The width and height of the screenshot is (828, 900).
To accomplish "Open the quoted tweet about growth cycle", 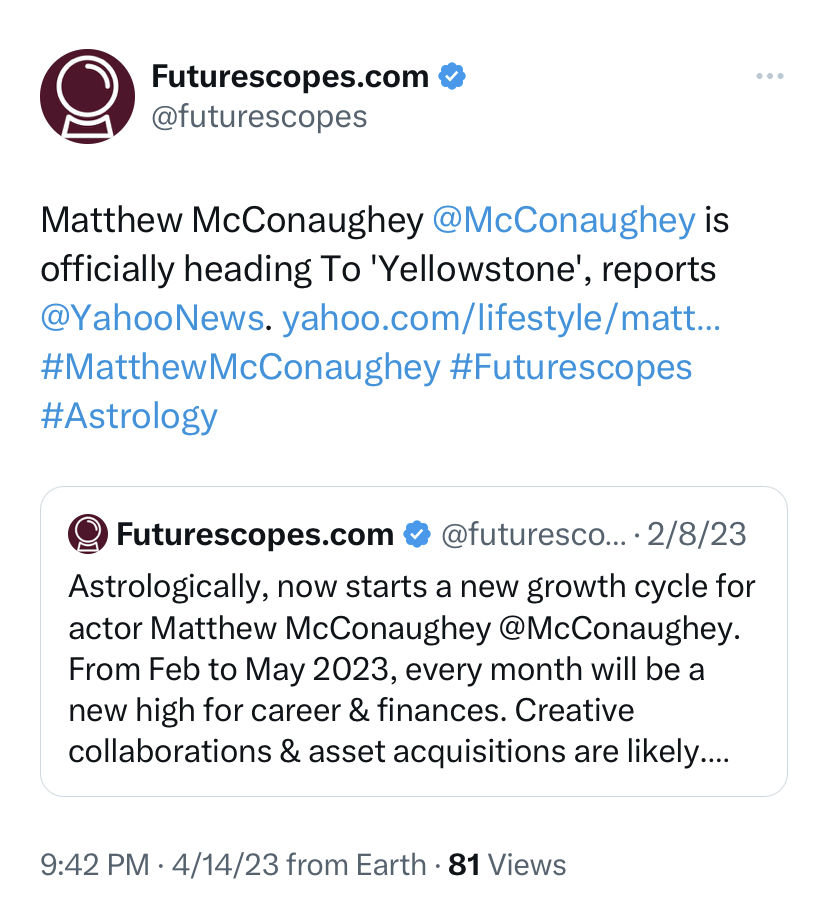I will (x=414, y=641).
